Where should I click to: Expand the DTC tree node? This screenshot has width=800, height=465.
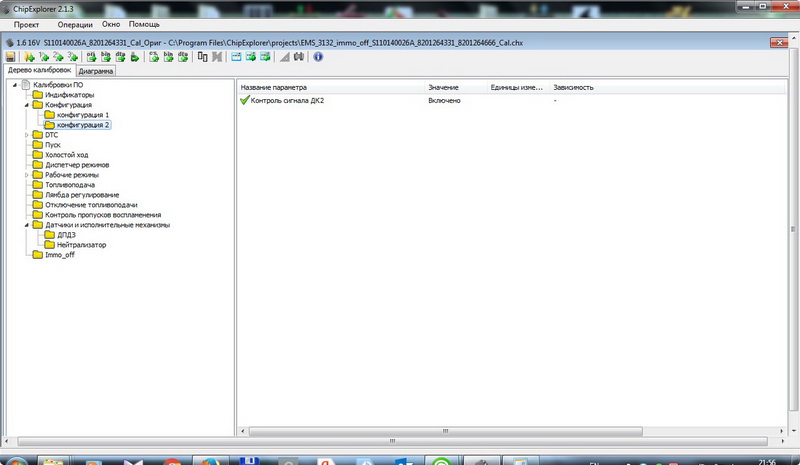pyautogui.click(x=26, y=134)
